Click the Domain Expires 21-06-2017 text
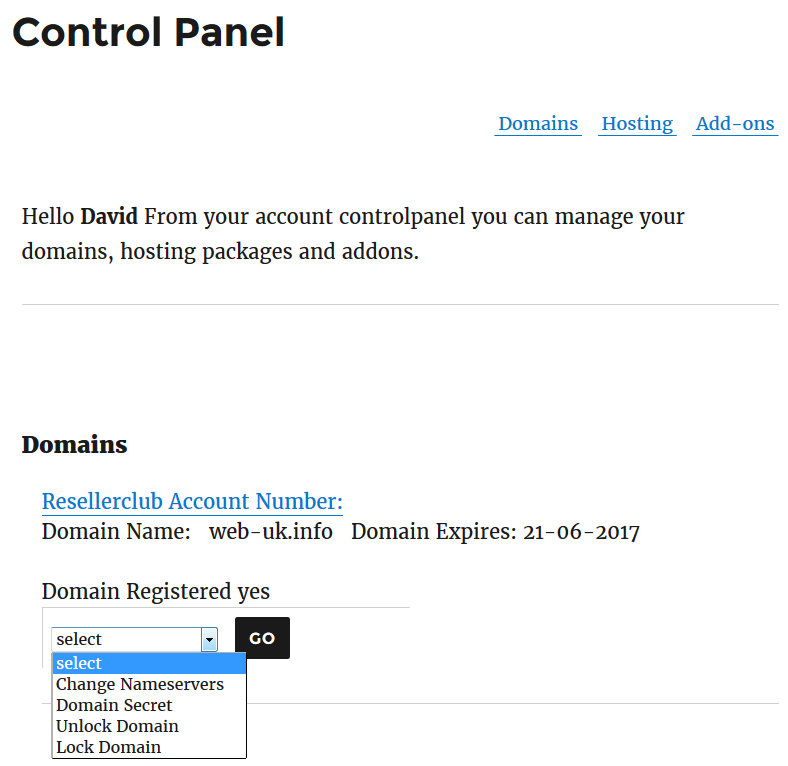Screen dimensions: 788x766 point(495,532)
